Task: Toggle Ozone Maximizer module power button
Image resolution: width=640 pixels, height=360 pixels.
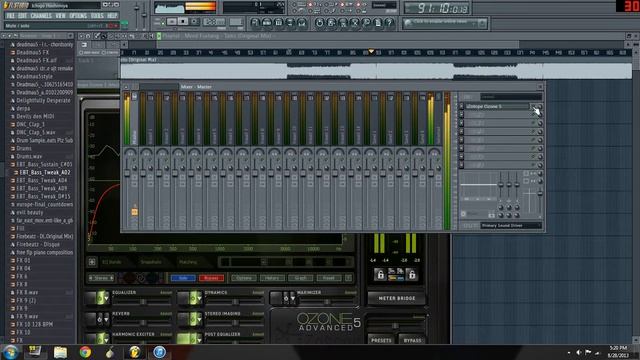Action: 285,298
